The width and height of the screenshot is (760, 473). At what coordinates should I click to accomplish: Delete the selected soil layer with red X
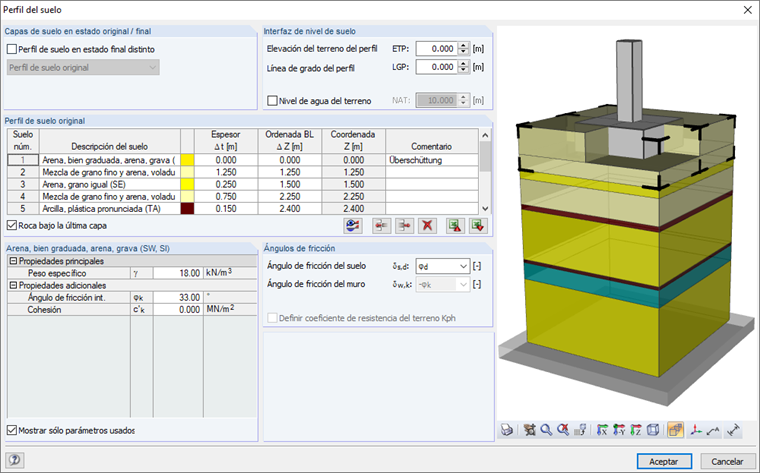[x=427, y=226]
